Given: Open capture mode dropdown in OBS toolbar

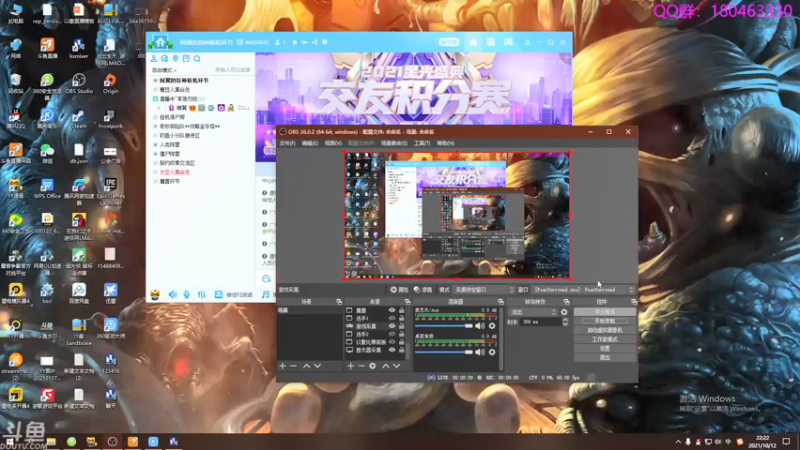Looking at the screenshot, I should 484,289.
